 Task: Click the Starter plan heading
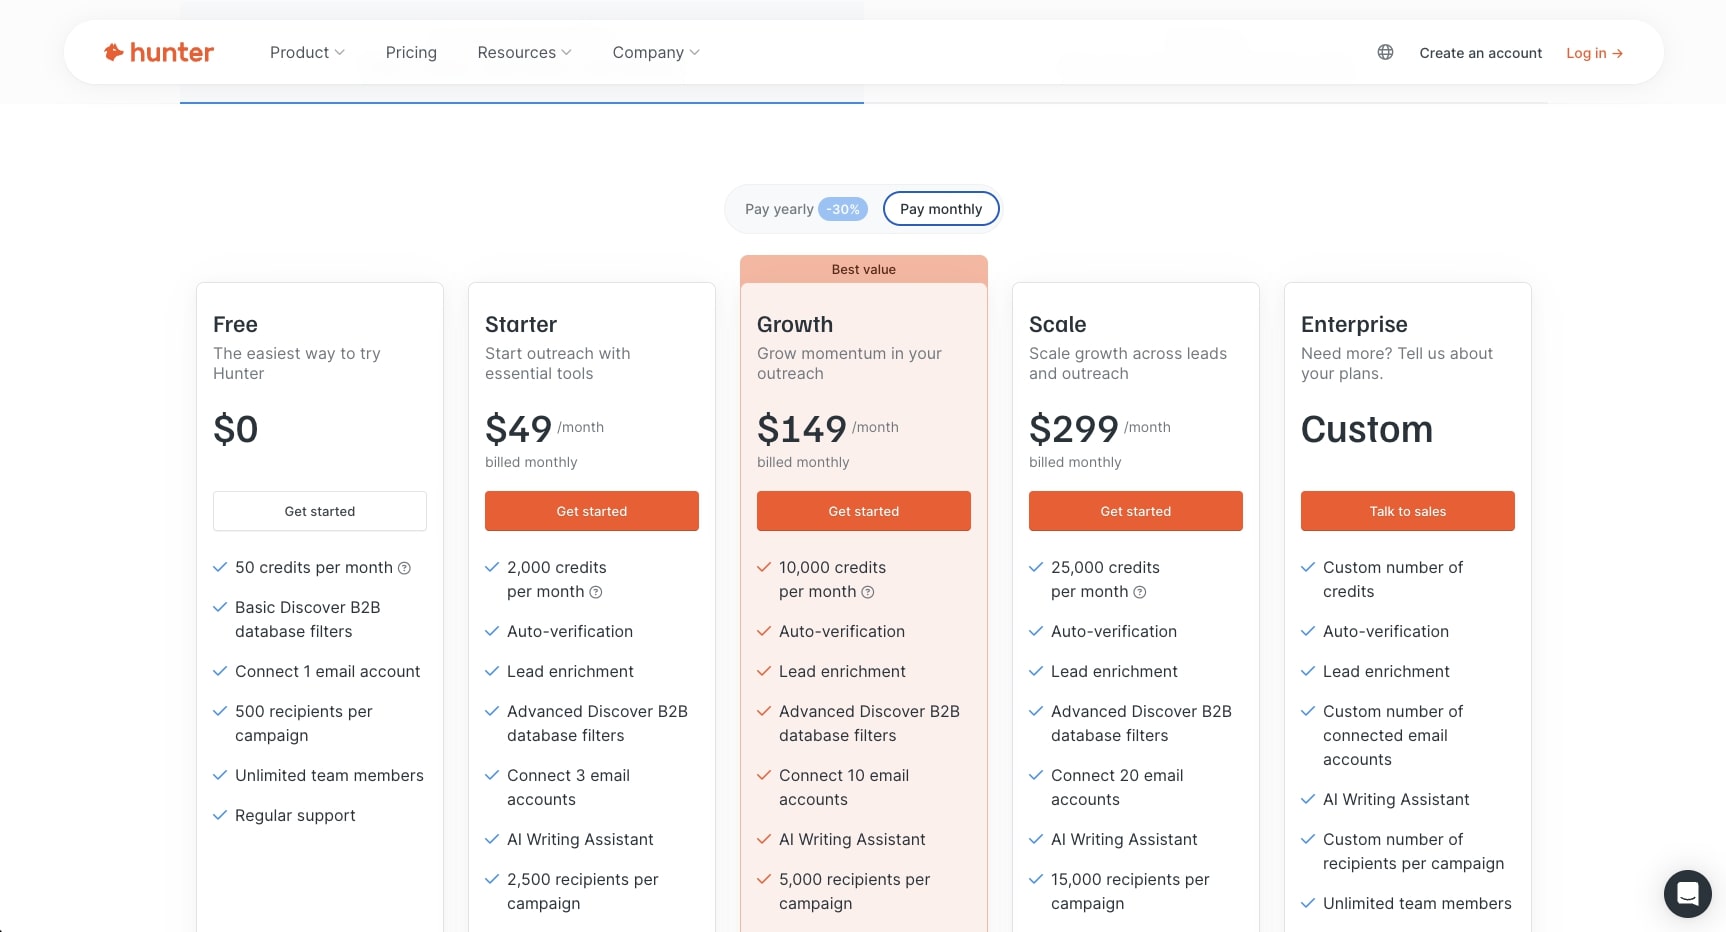[521, 324]
